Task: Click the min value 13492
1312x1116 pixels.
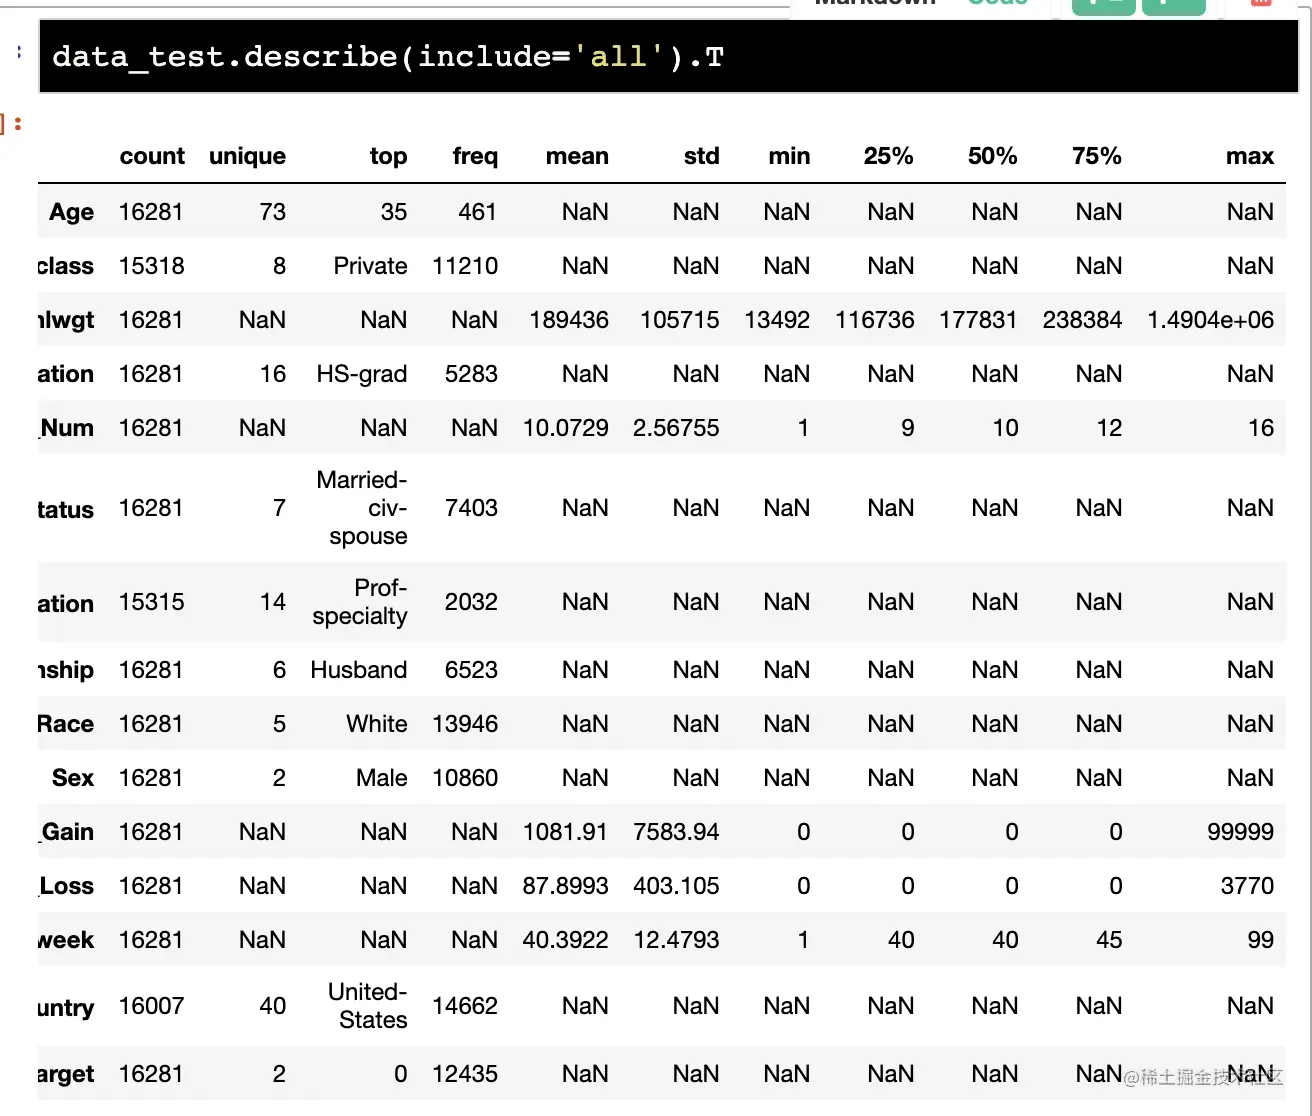Action: (778, 320)
